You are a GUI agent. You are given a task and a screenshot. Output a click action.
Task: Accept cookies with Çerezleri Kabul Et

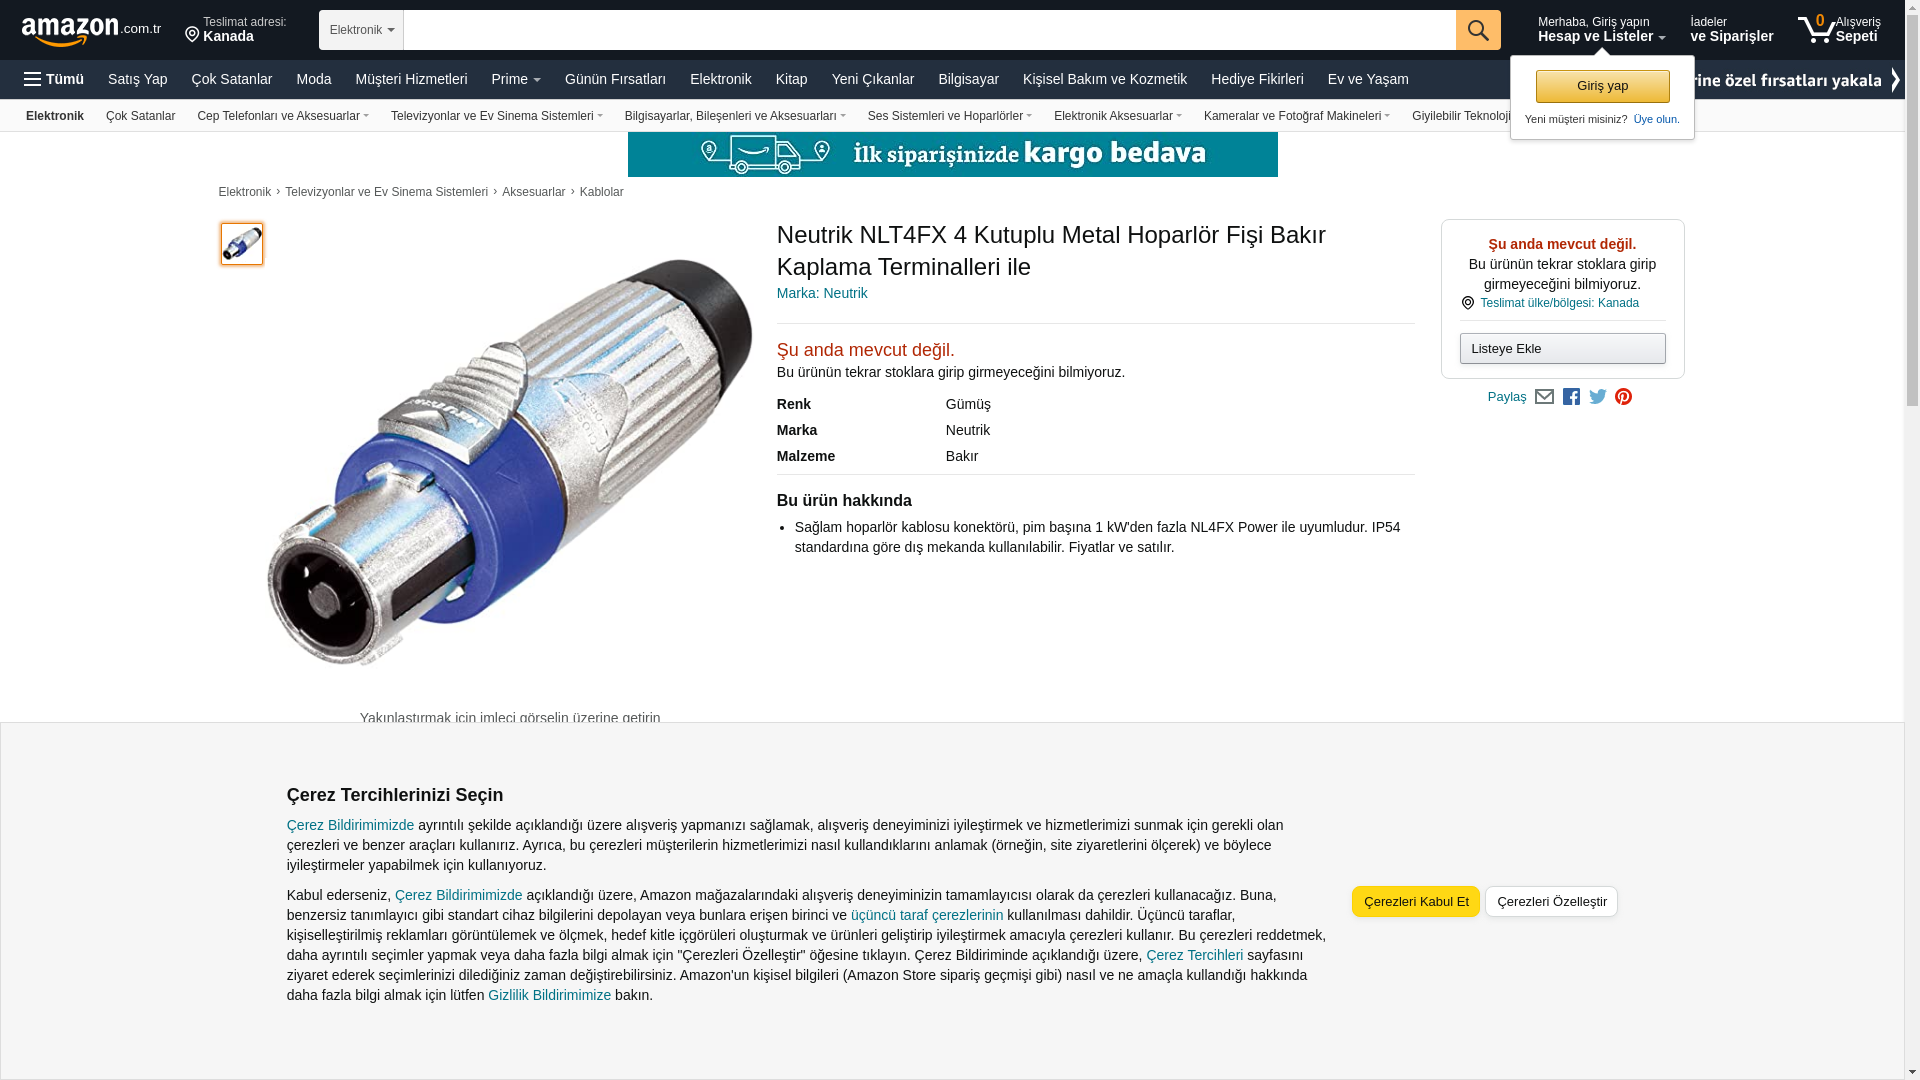(1415, 901)
